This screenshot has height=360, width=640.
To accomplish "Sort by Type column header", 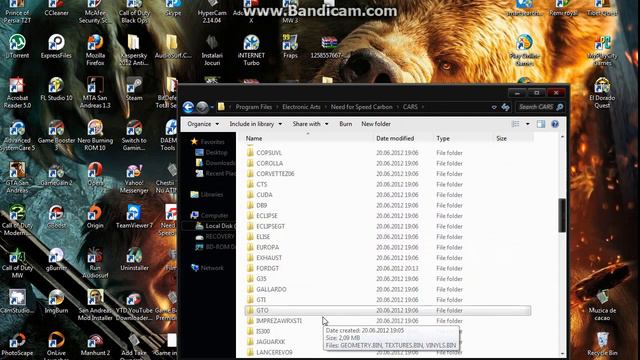I will (x=463, y=138).
